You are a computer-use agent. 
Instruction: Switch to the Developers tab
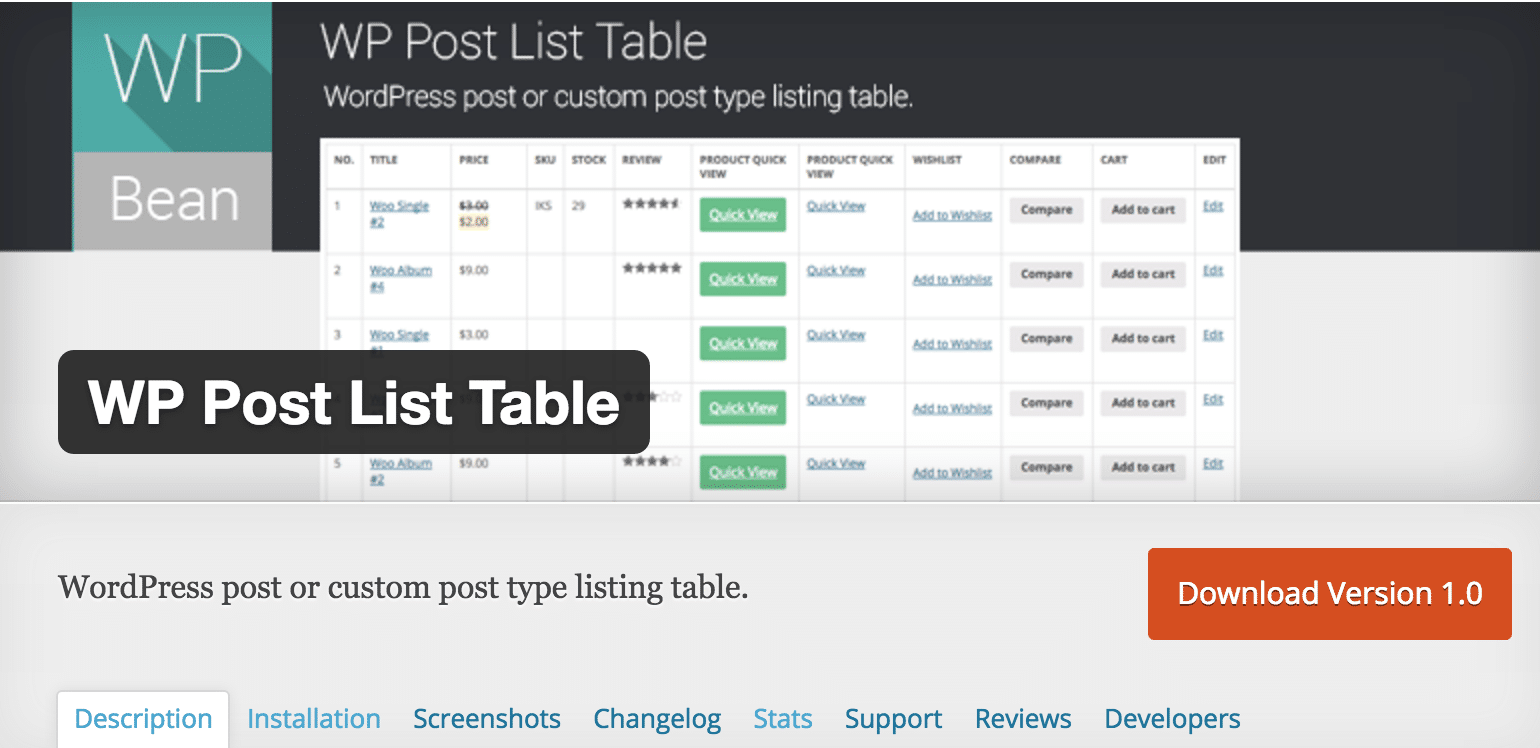[x=1172, y=718]
